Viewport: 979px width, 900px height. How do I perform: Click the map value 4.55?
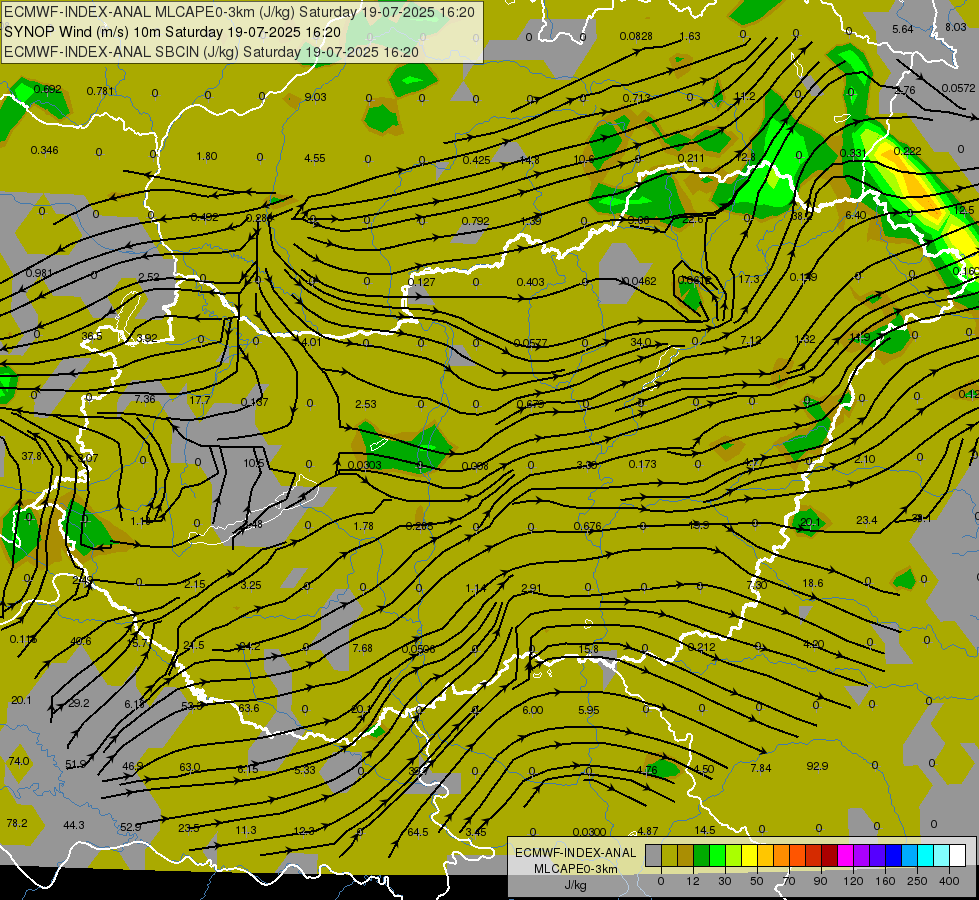click(315, 158)
